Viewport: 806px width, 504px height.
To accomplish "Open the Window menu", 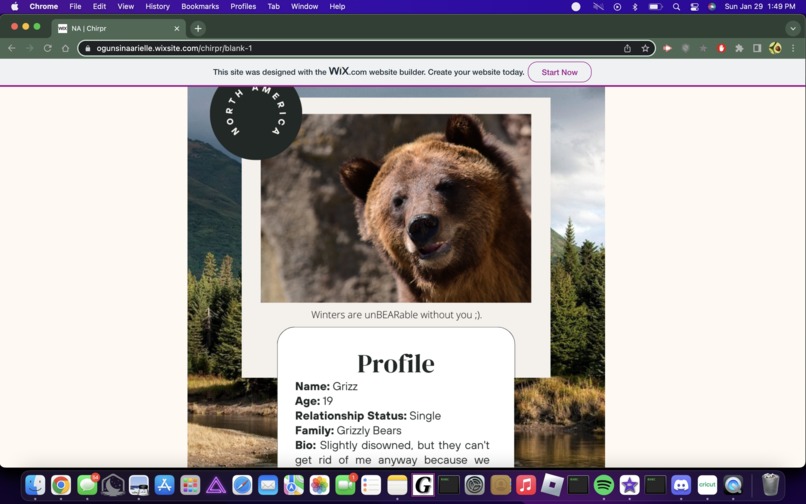I will 304,7.
